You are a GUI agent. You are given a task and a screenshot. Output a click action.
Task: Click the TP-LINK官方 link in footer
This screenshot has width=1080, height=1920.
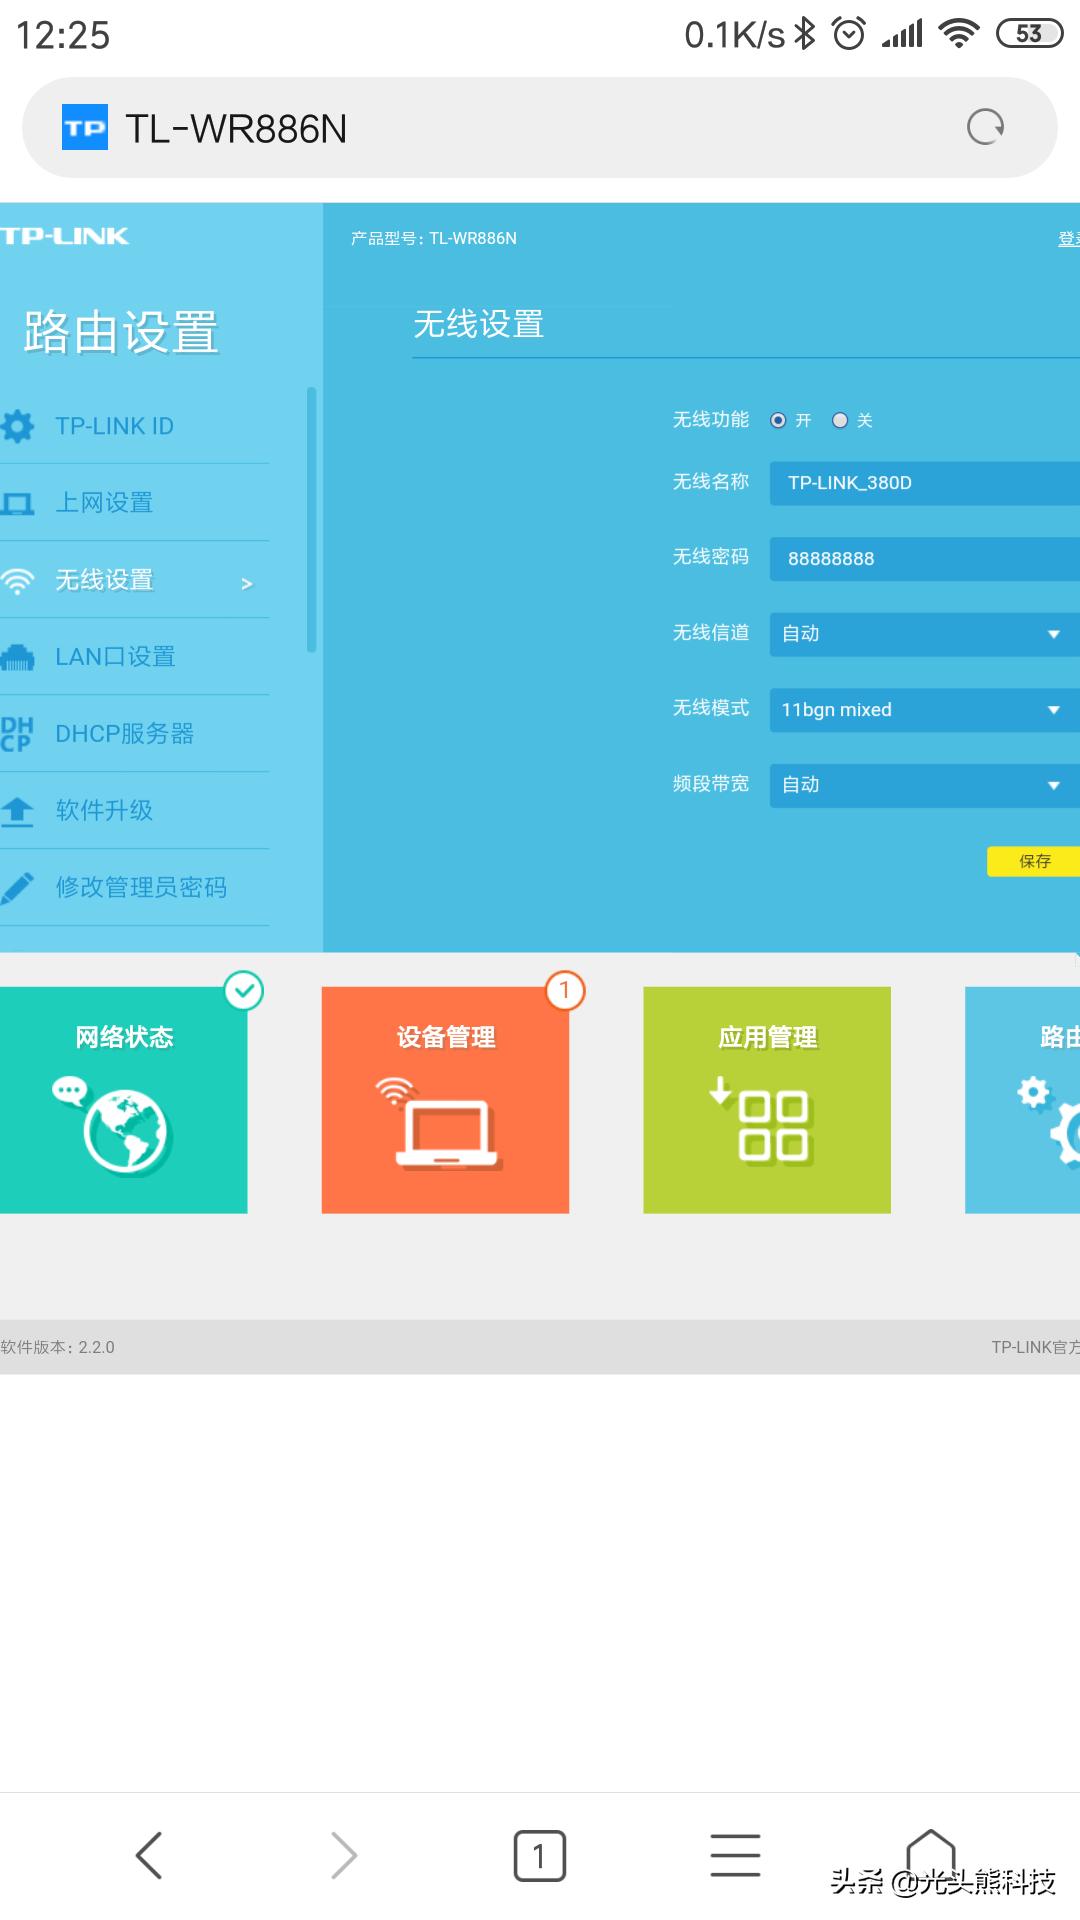click(x=1035, y=1347)
